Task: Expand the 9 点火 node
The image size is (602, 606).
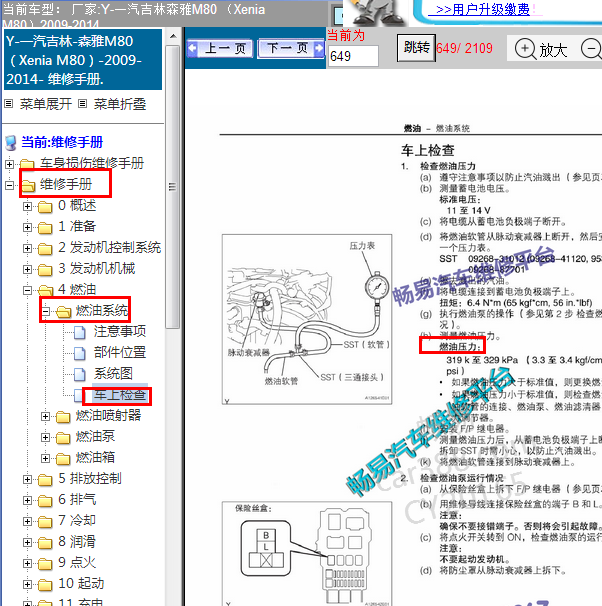Action: pos(27,563)
